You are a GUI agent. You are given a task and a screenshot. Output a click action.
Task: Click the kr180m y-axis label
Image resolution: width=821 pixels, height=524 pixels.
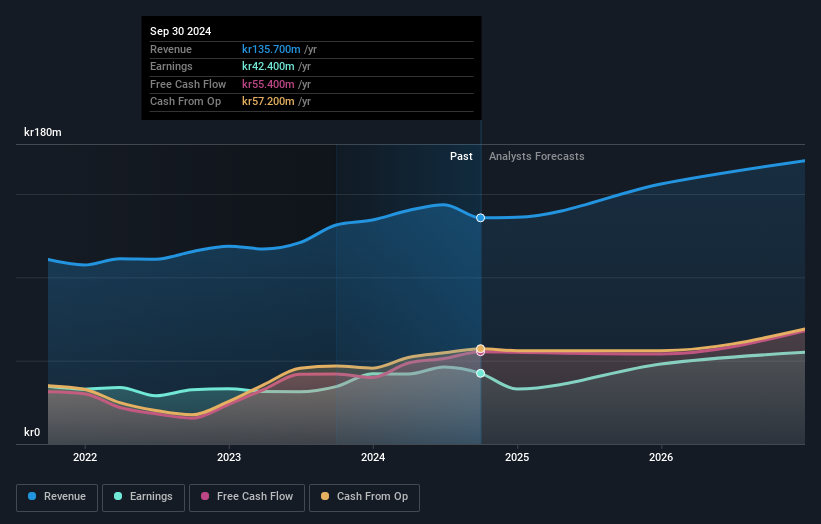[x=43, y=132]
